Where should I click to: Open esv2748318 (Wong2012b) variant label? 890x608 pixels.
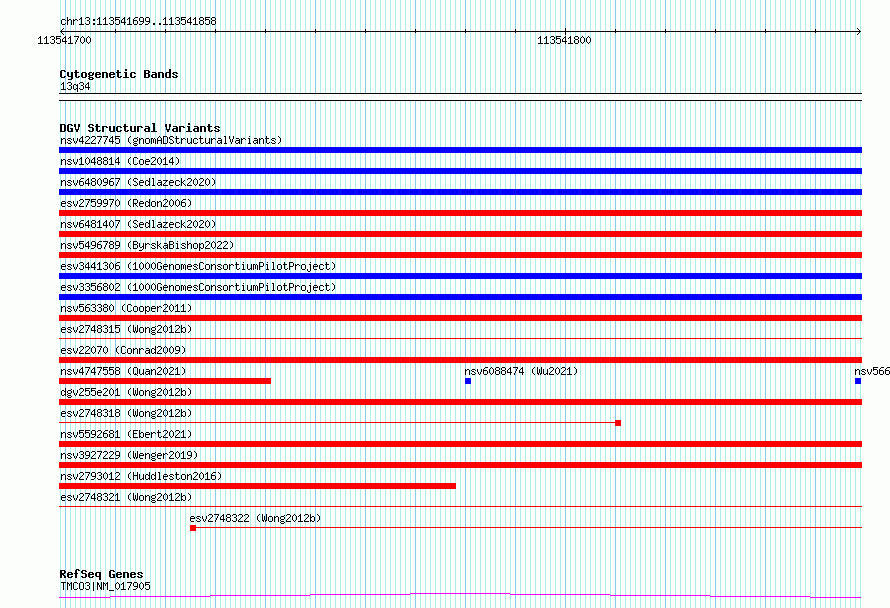126,413
